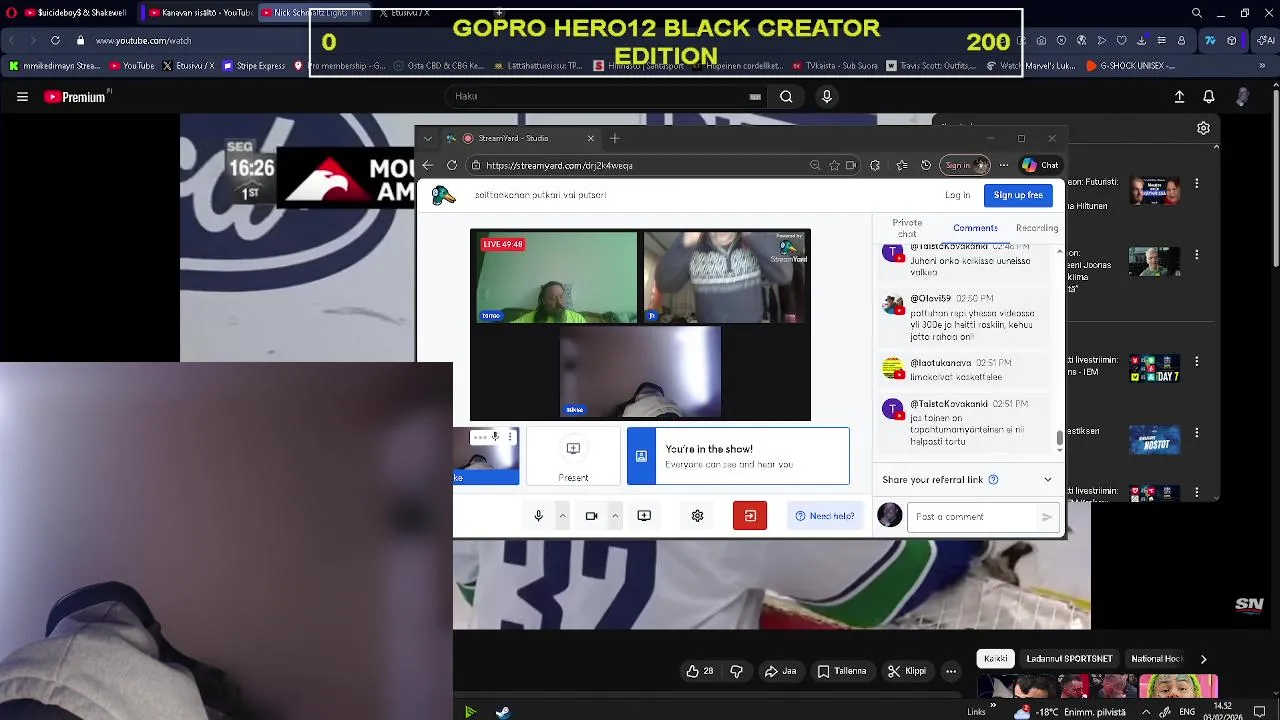
Task: Open YouTube guide hamburger menu
Action: click(22, 97)
